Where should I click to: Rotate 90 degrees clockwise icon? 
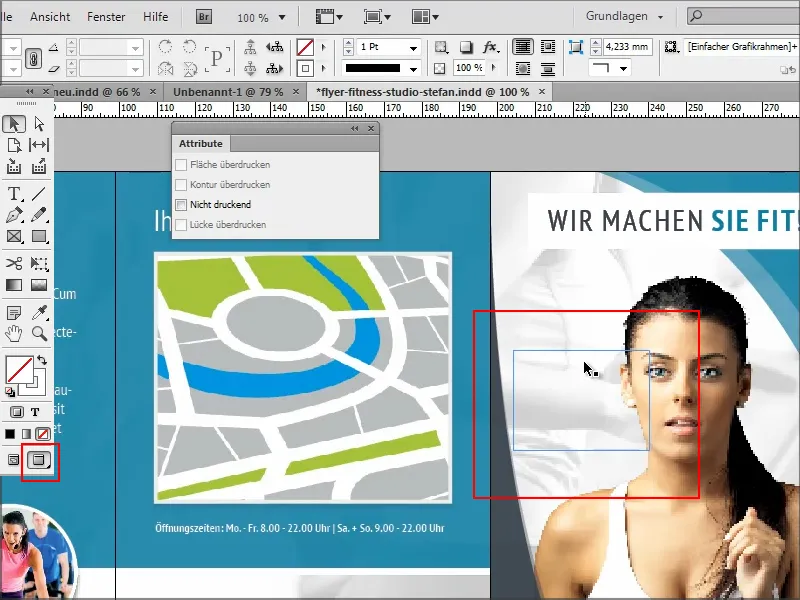coord(165,47)
